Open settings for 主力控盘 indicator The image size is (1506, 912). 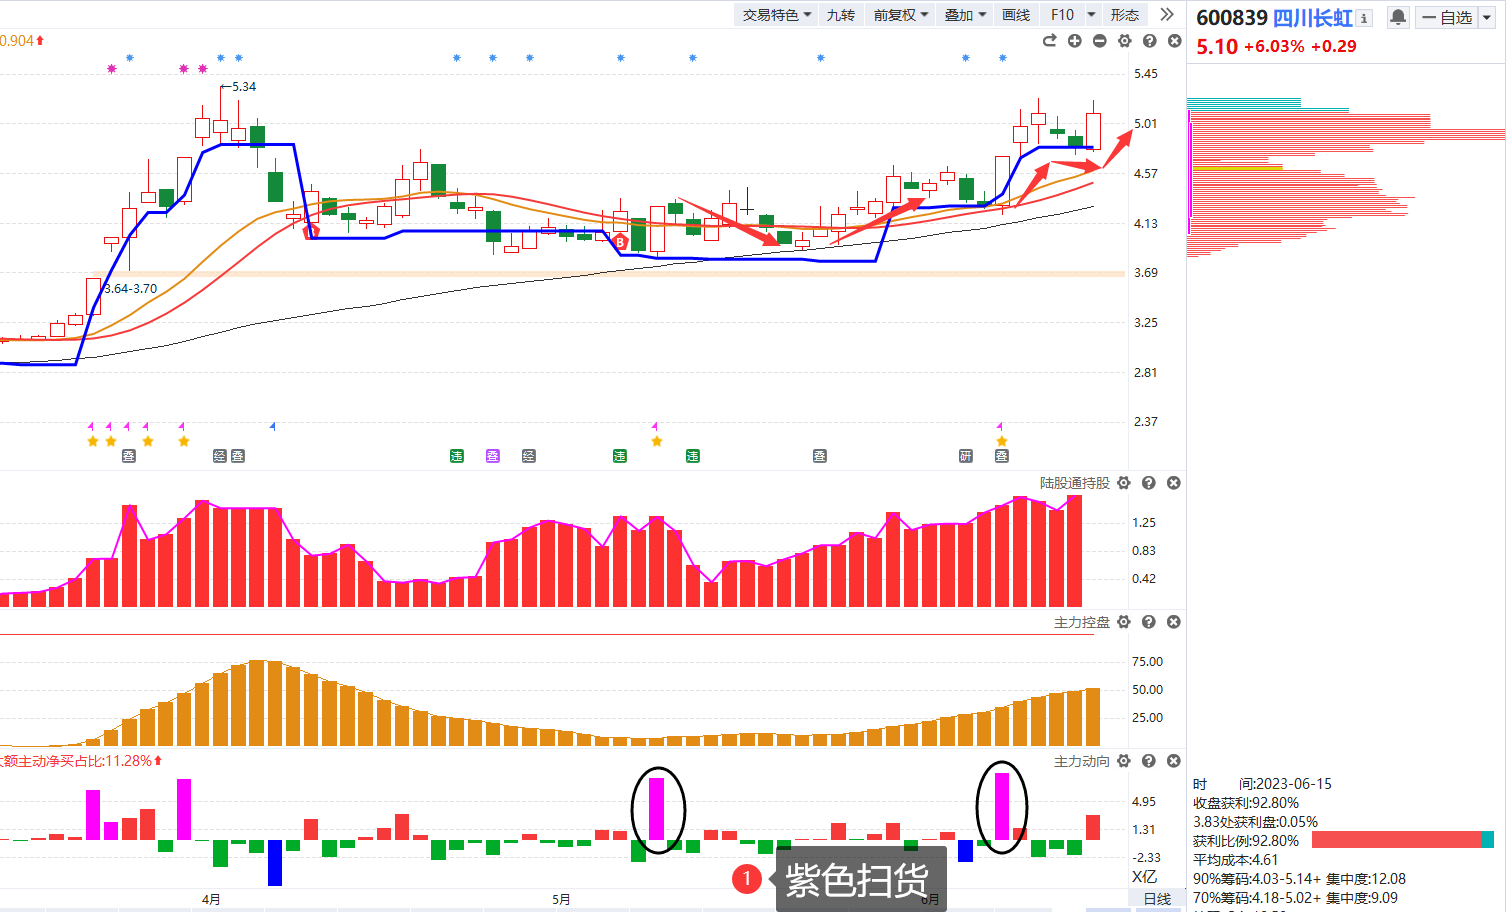1124,622
